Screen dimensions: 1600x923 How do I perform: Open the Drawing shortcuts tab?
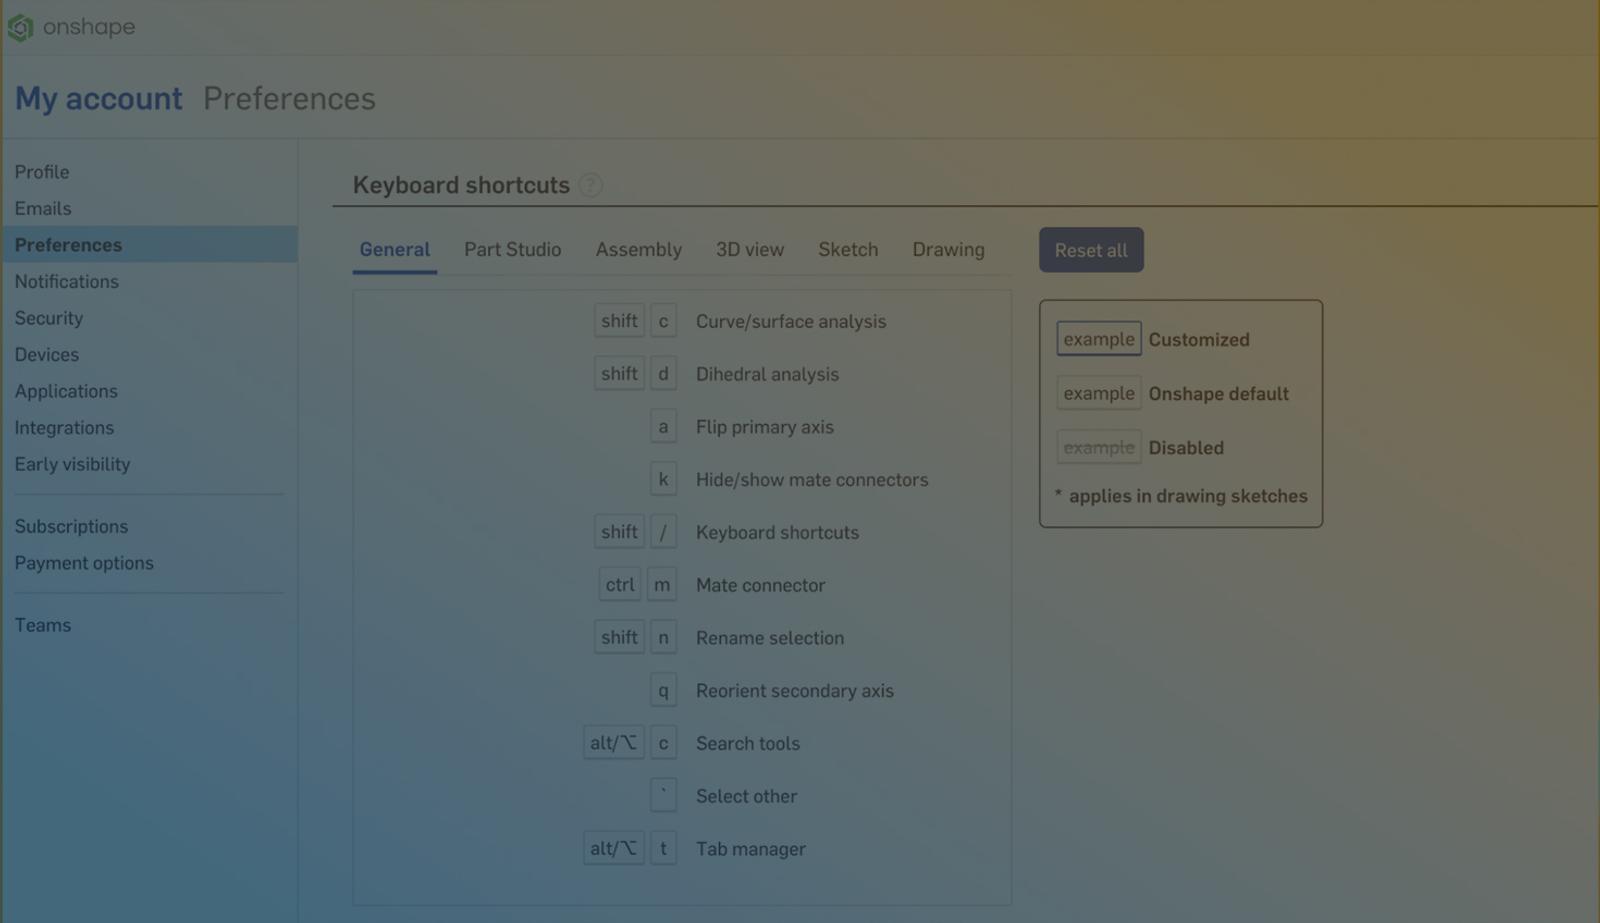pos(947,250)
